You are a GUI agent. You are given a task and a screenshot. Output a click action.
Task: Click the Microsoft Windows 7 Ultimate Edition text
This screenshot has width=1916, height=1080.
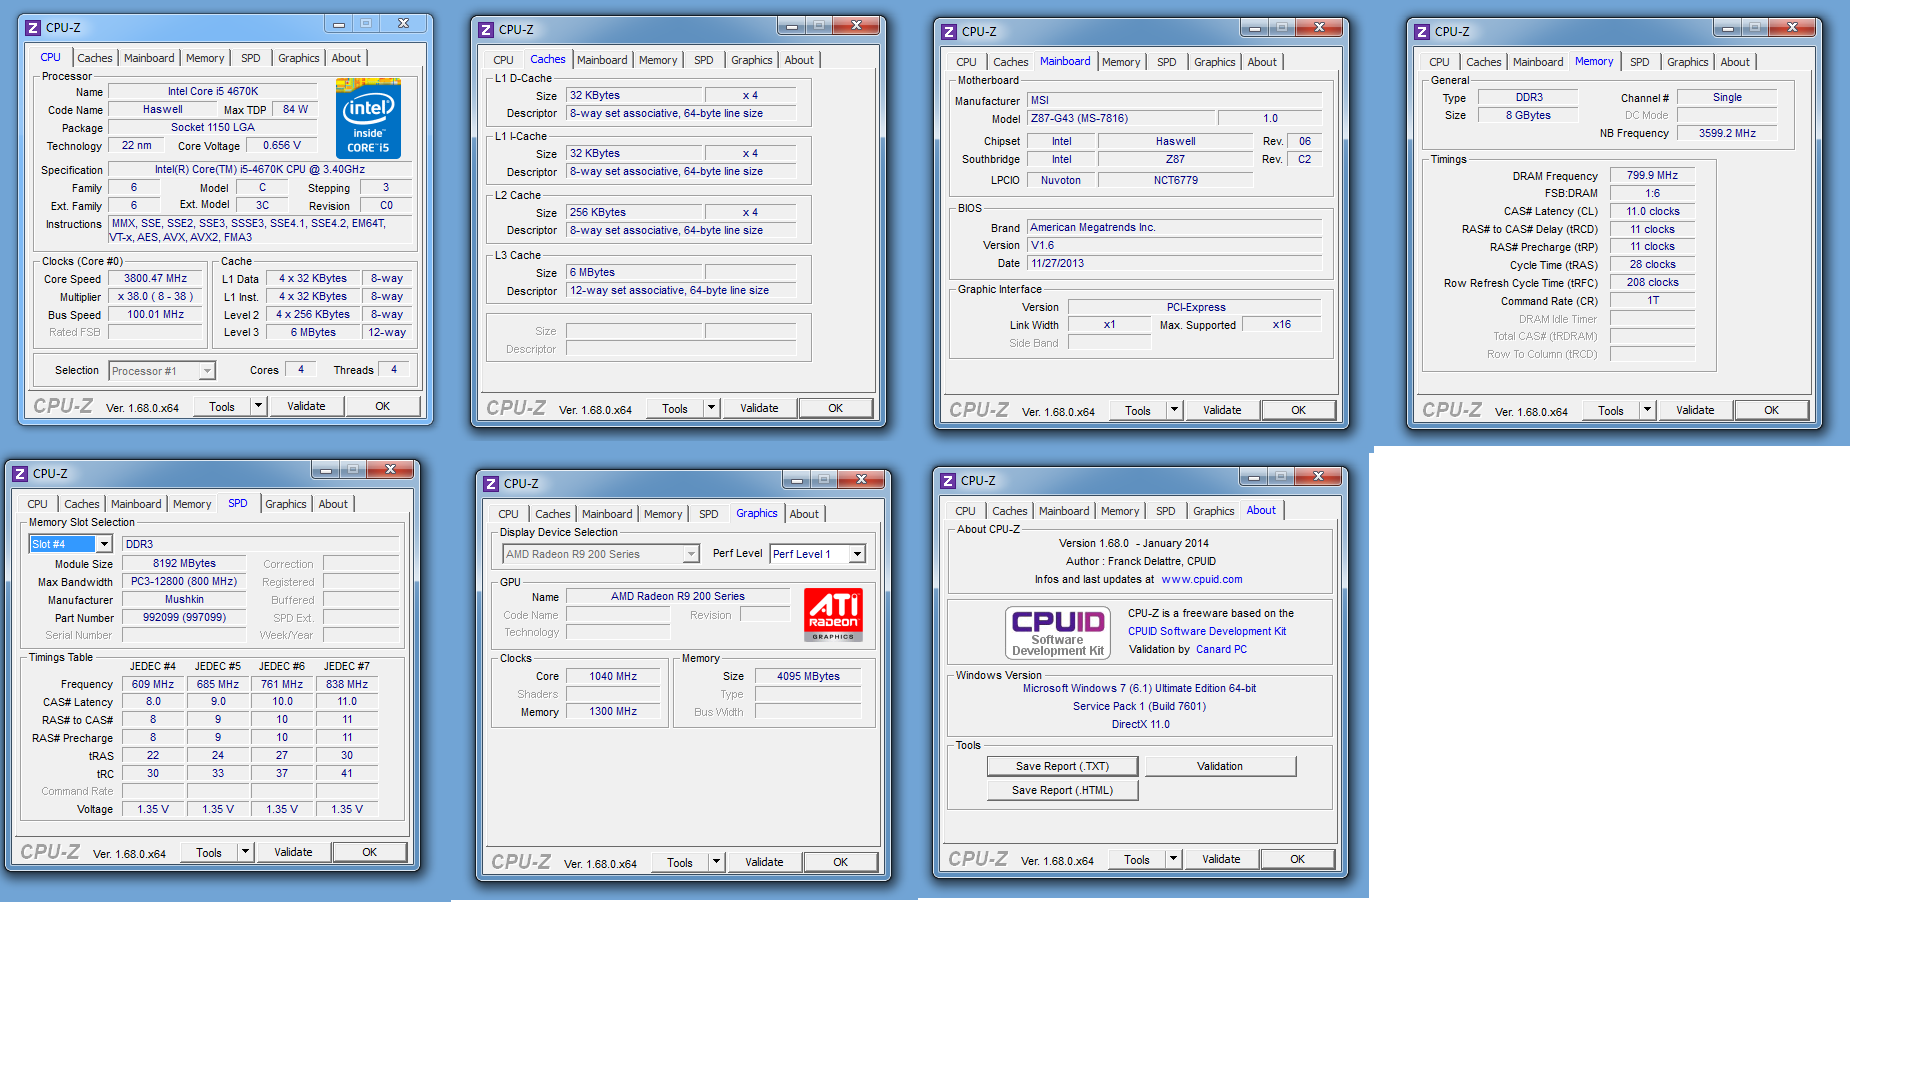(1139, 689)
